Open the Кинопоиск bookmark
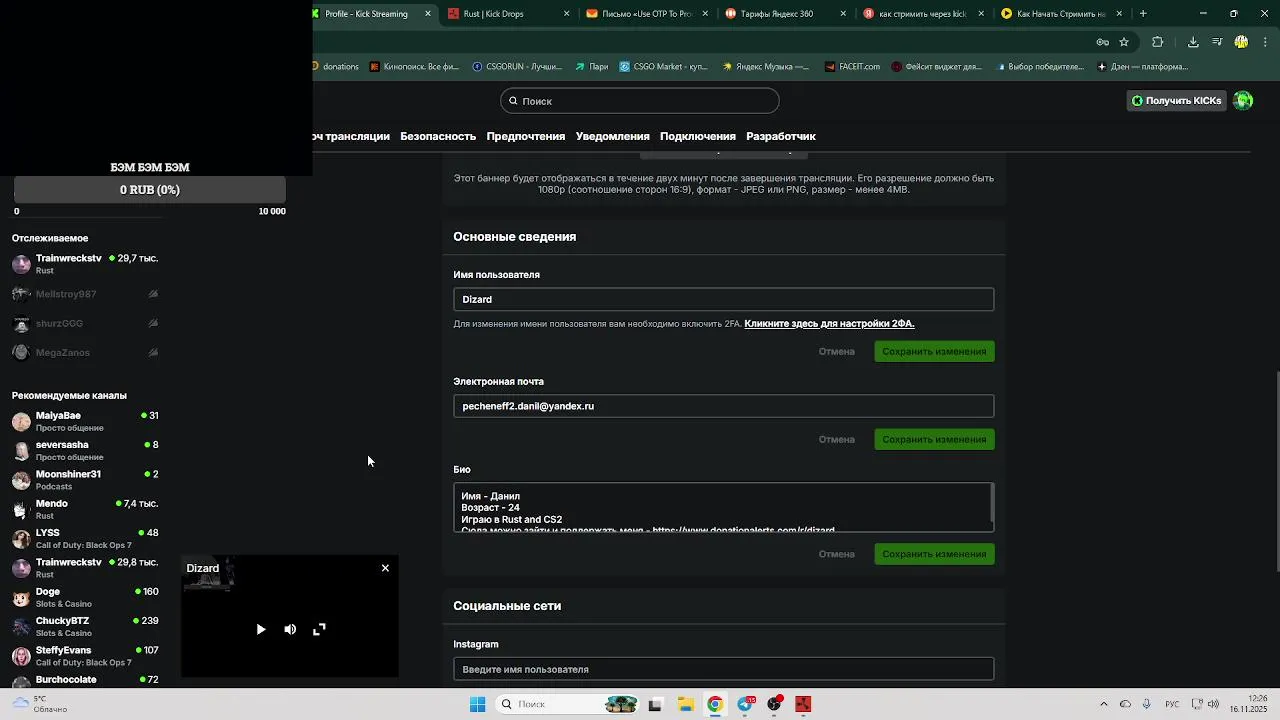 tap(414, 67)
